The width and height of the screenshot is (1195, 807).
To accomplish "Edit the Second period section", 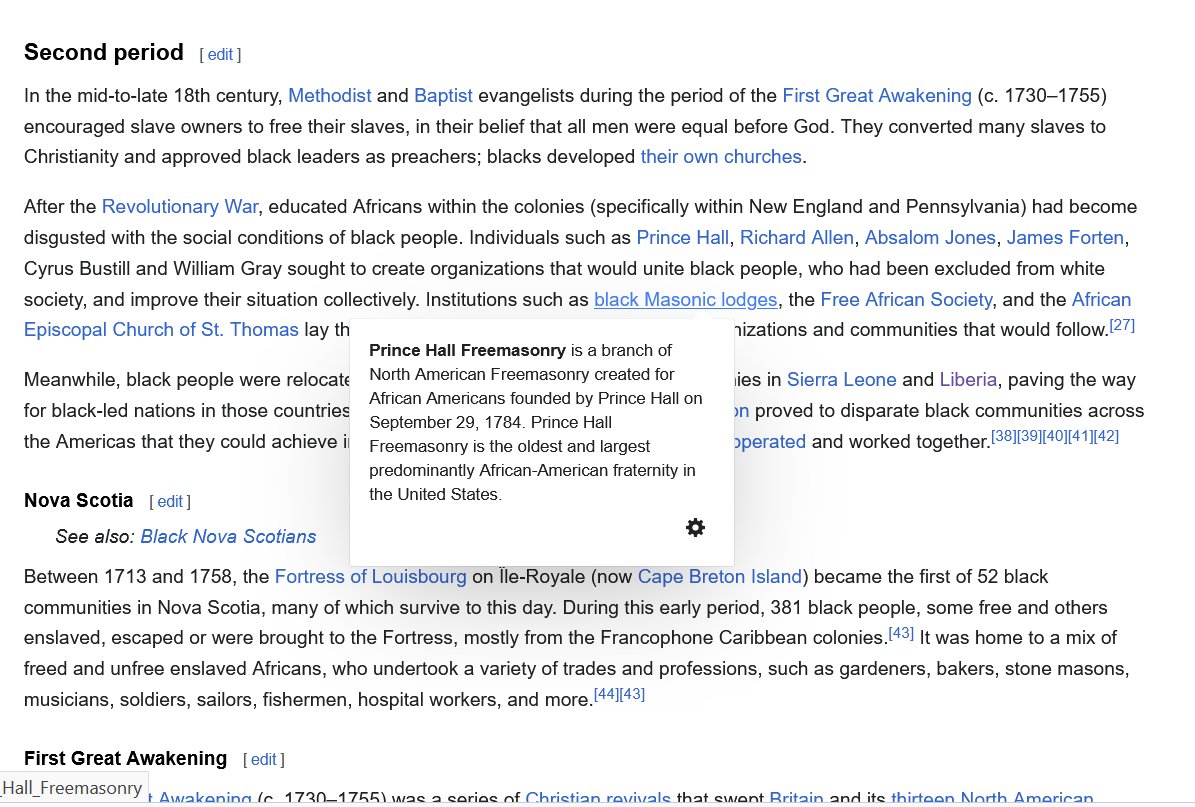I will [x=220, y=55].
